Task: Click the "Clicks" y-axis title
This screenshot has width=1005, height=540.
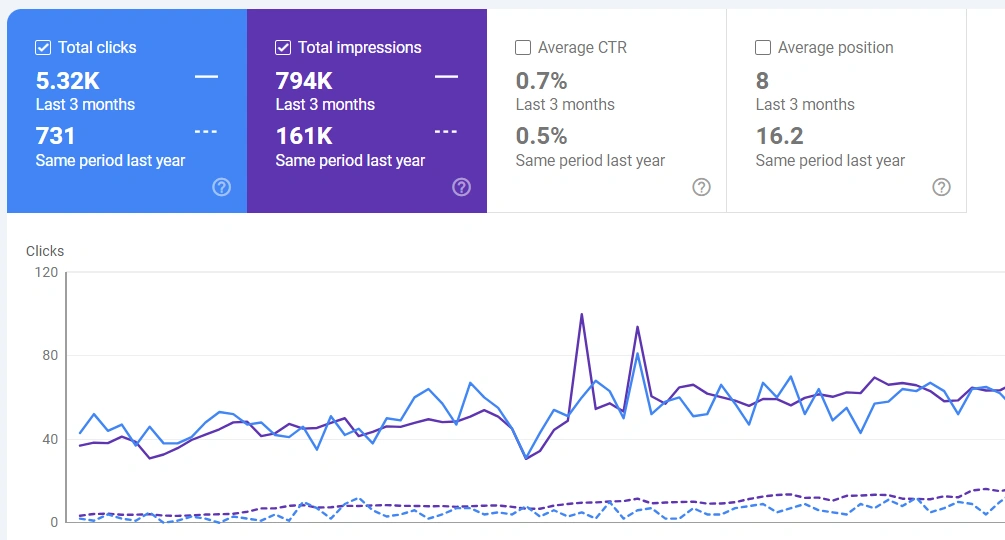Action: [45, 251]
